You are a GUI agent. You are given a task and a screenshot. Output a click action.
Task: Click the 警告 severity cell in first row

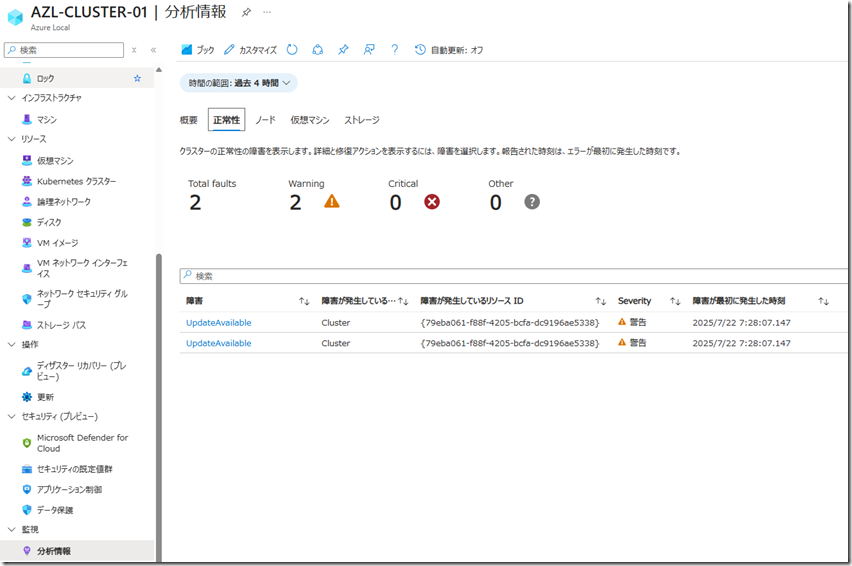coord(632,322)
